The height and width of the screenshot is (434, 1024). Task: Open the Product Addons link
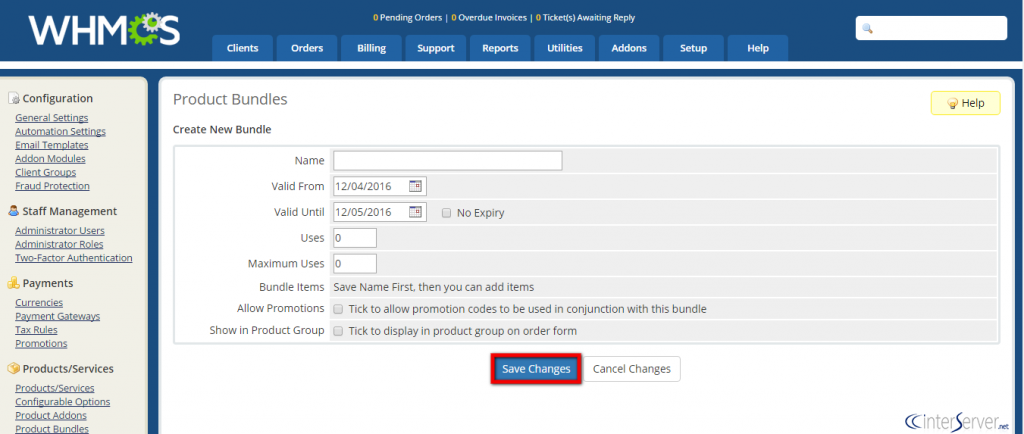click(x=51, y=416)
